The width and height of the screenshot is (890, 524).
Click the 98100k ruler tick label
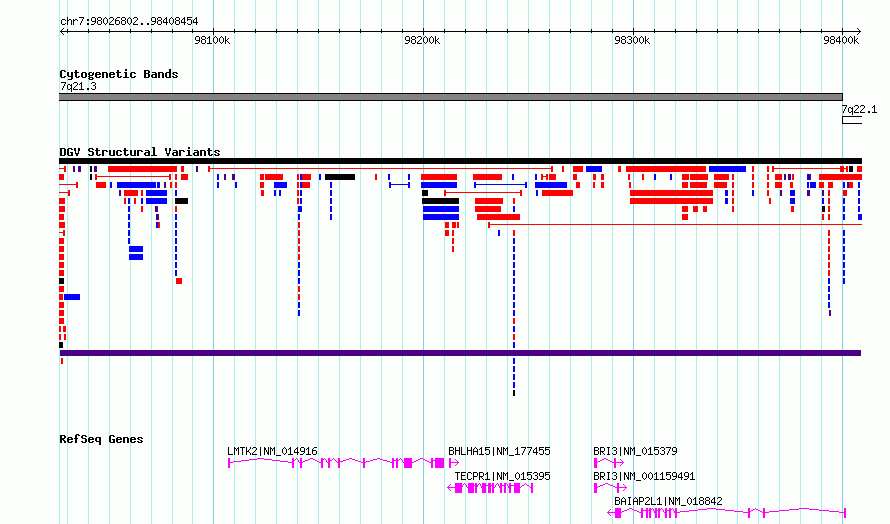212,40
